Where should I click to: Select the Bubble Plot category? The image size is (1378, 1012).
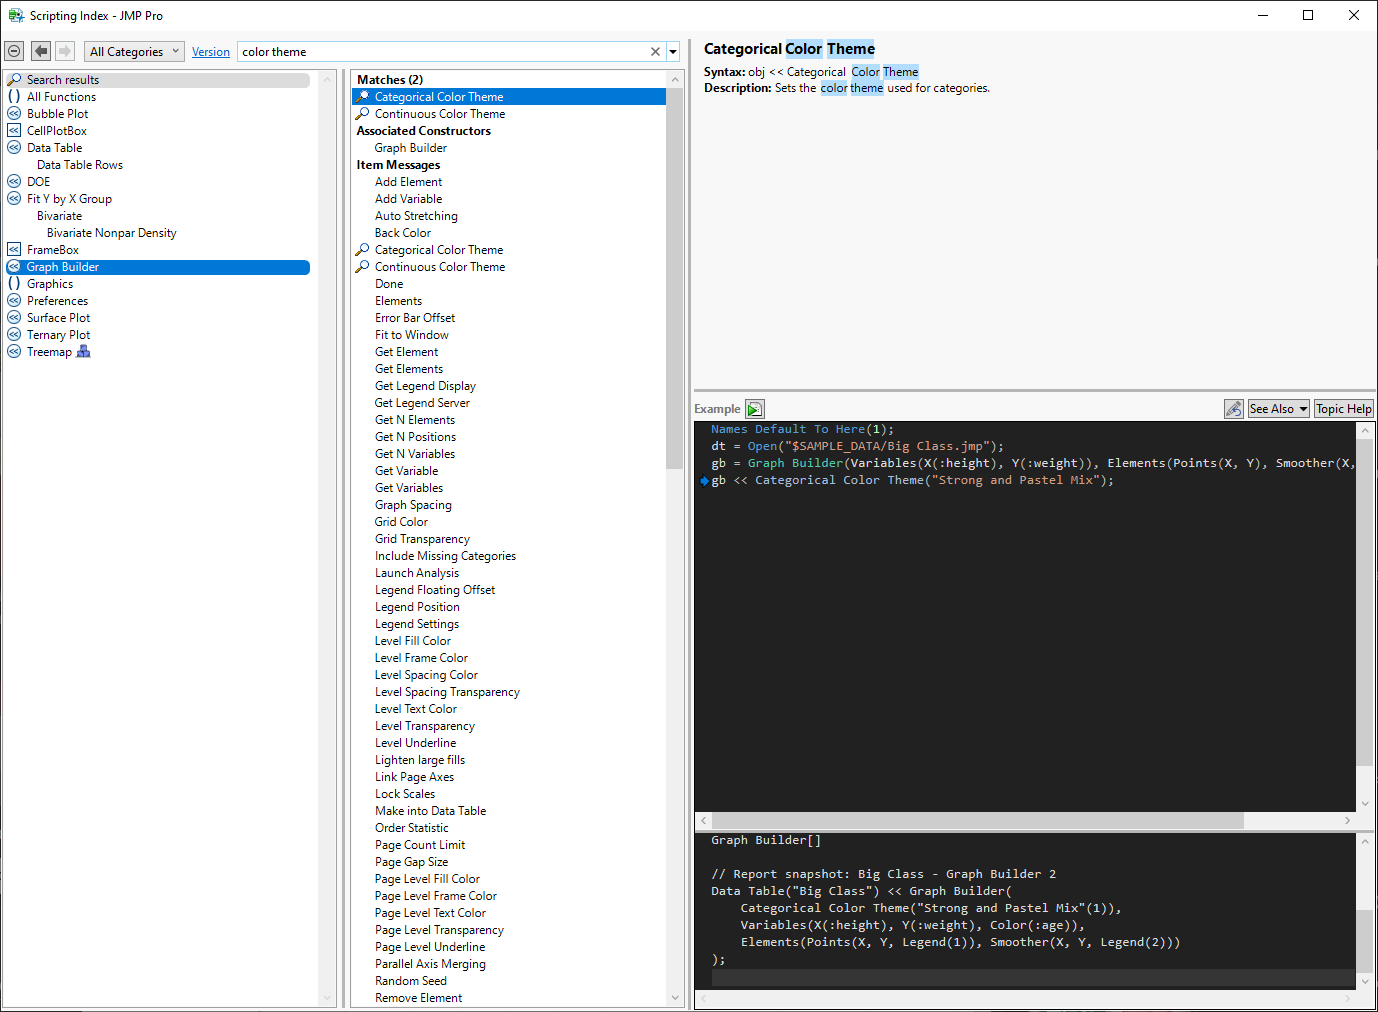click(57, 114)
